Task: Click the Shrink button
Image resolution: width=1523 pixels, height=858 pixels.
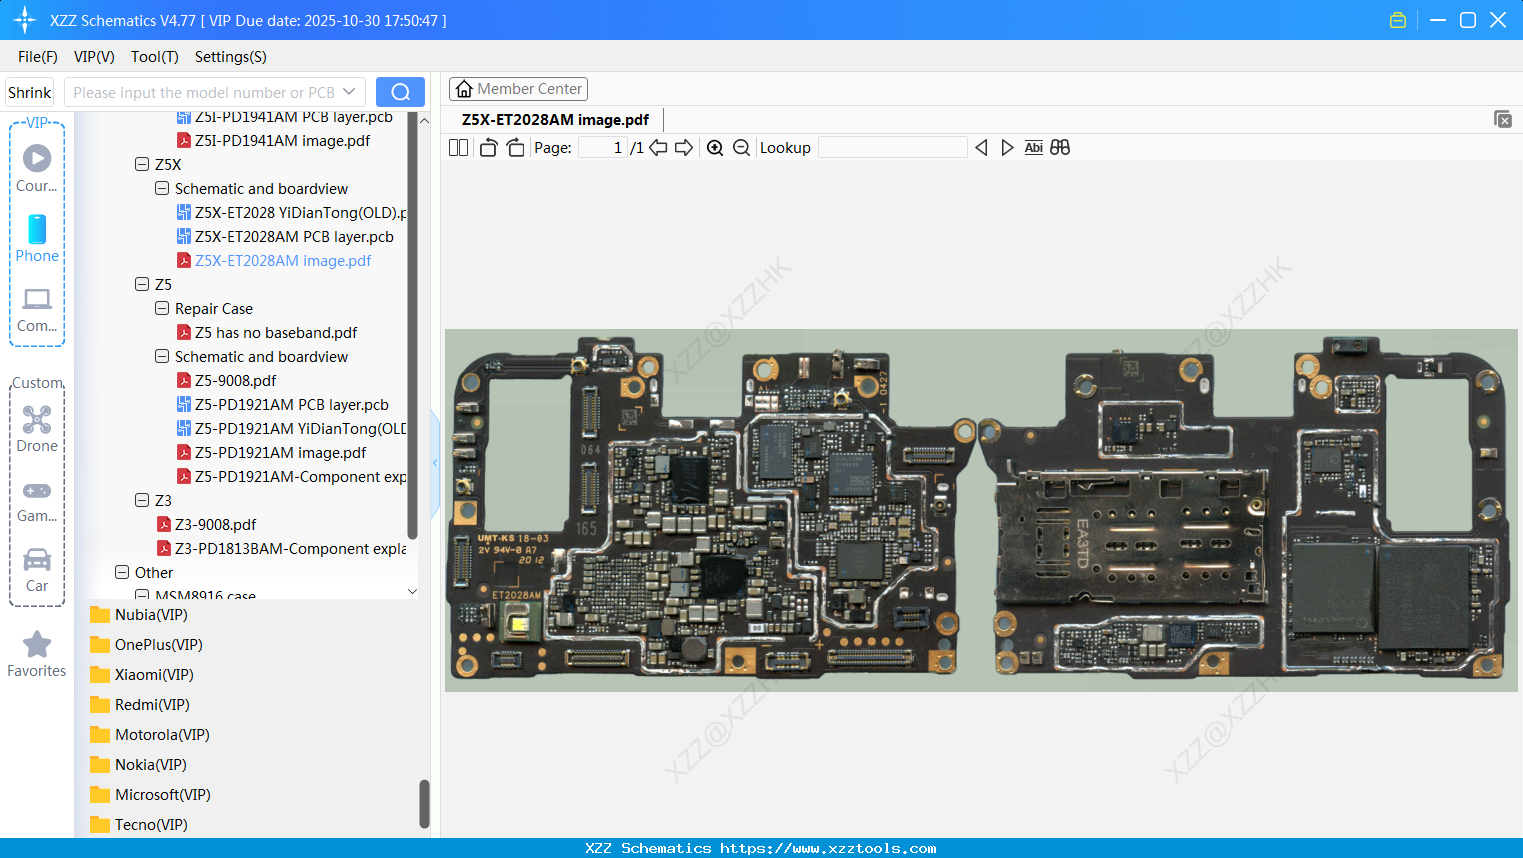Action: pyautogui.click(x=30, y=92)
